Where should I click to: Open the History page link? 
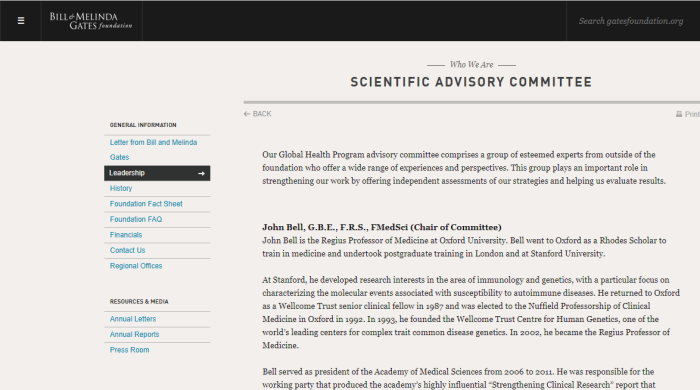(x=121, y=188)
